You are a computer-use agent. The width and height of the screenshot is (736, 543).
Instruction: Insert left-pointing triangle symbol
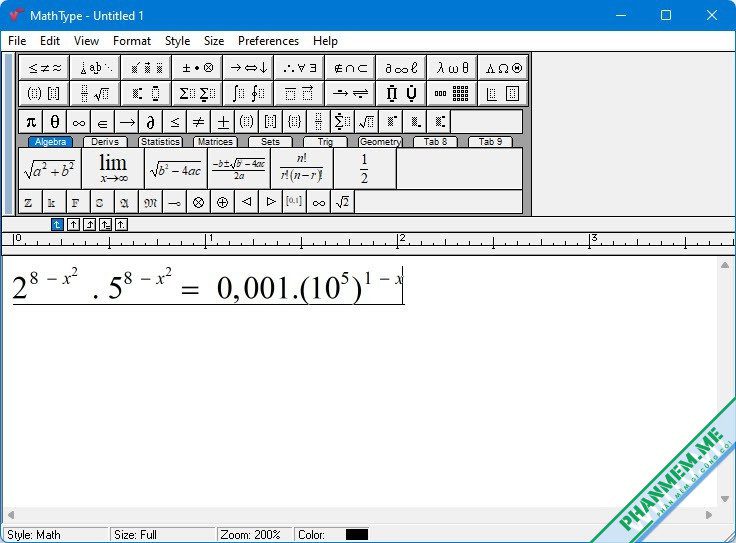point(246,202)
